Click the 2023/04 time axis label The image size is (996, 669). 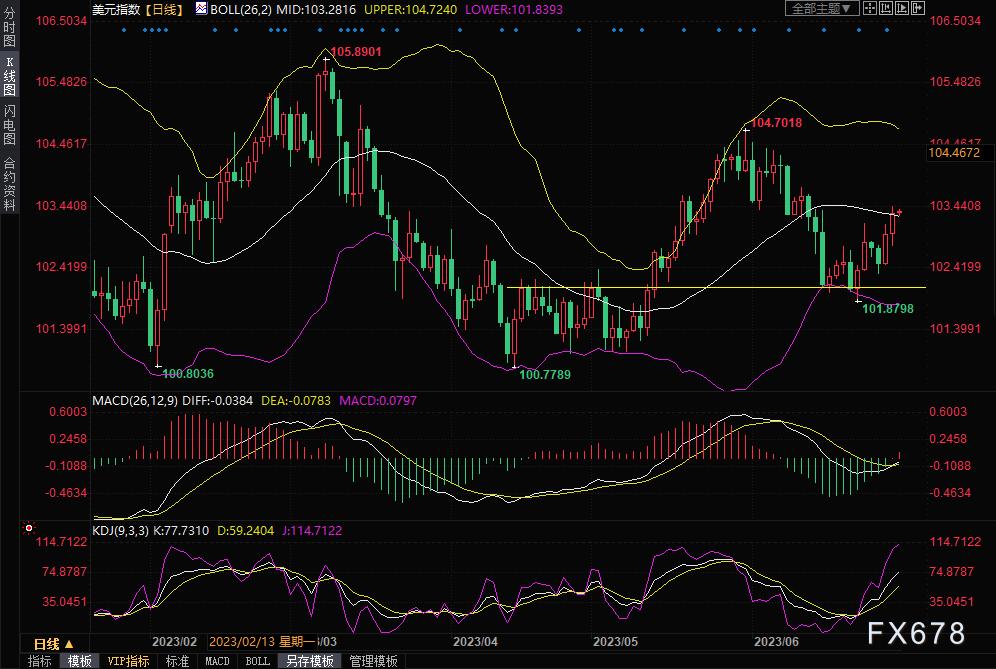(475, 642)
